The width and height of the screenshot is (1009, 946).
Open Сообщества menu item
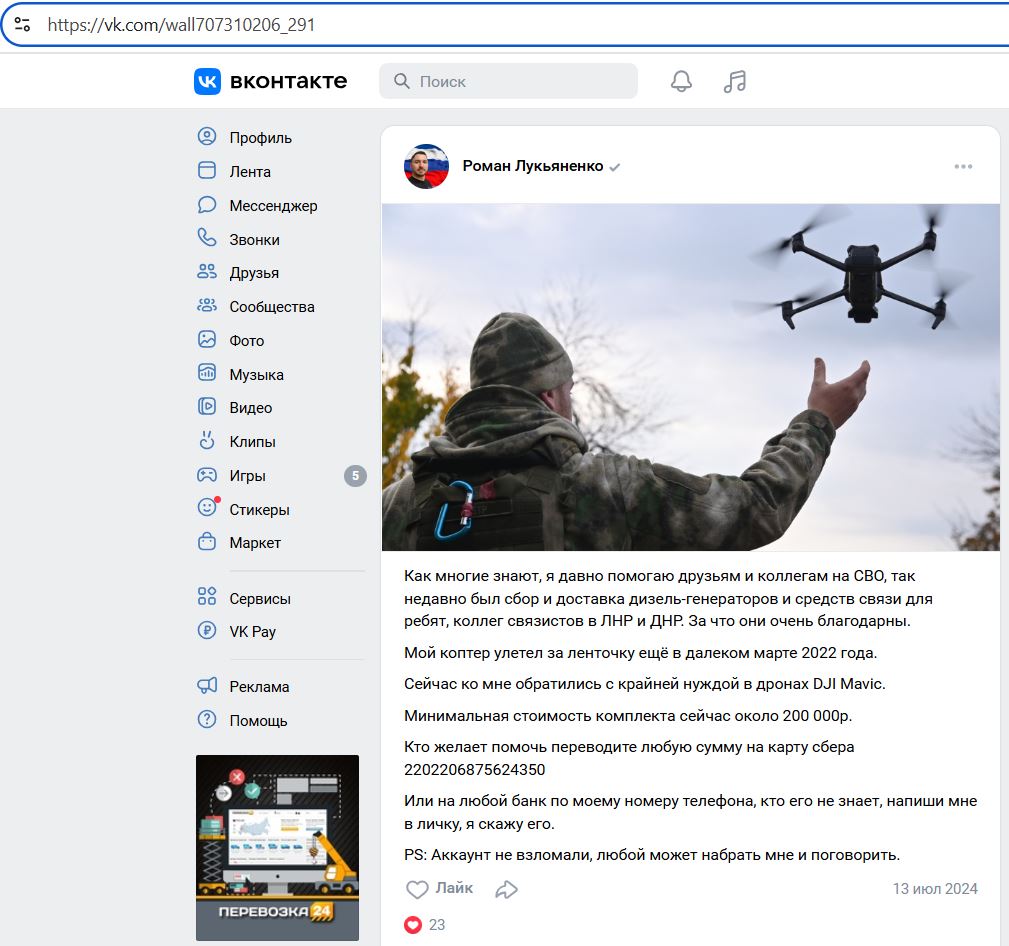tap(272, 307)
